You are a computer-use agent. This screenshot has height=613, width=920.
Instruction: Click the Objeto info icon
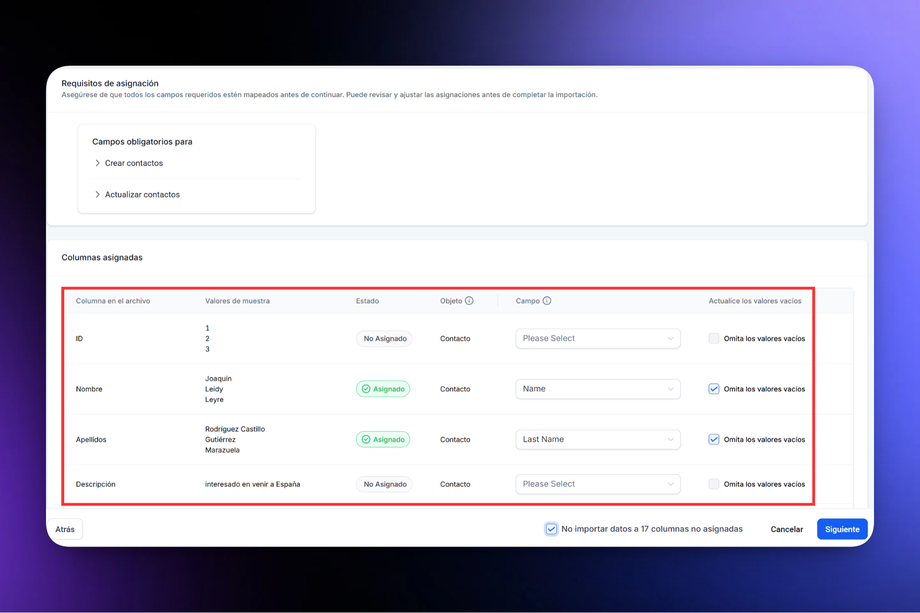pos(469,301)
